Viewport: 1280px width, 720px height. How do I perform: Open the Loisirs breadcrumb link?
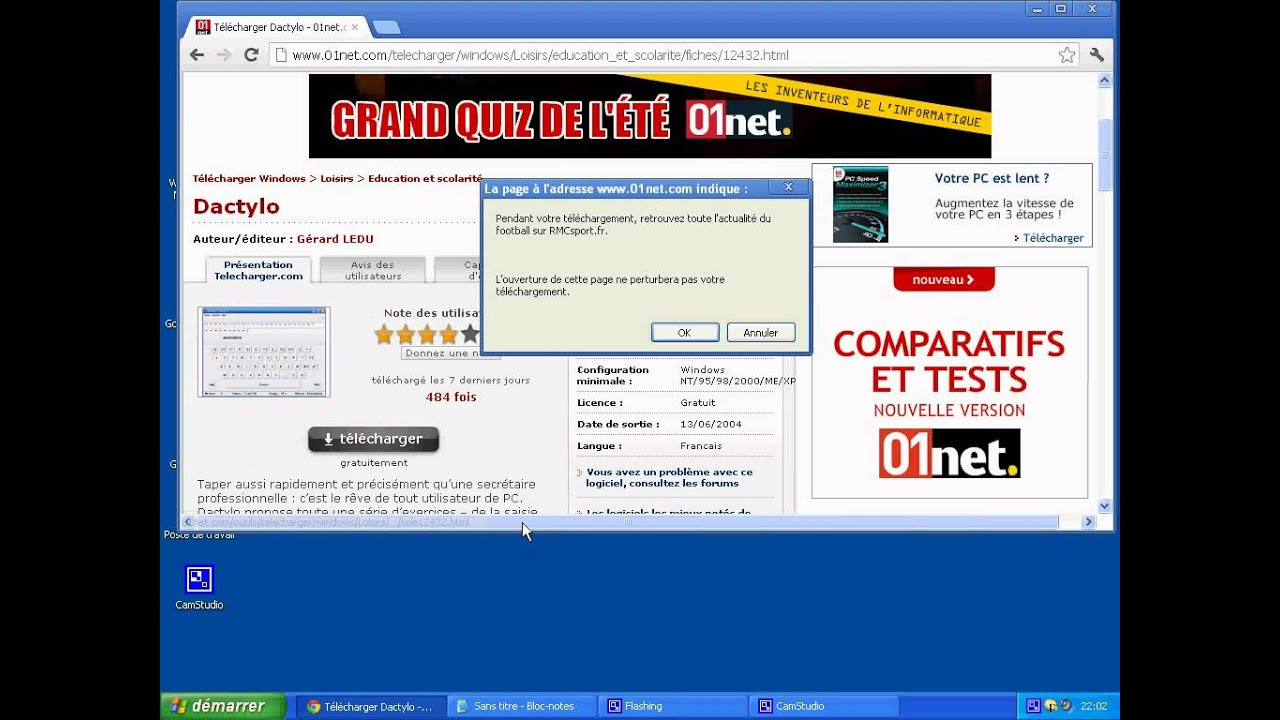[x=337, y=179]
